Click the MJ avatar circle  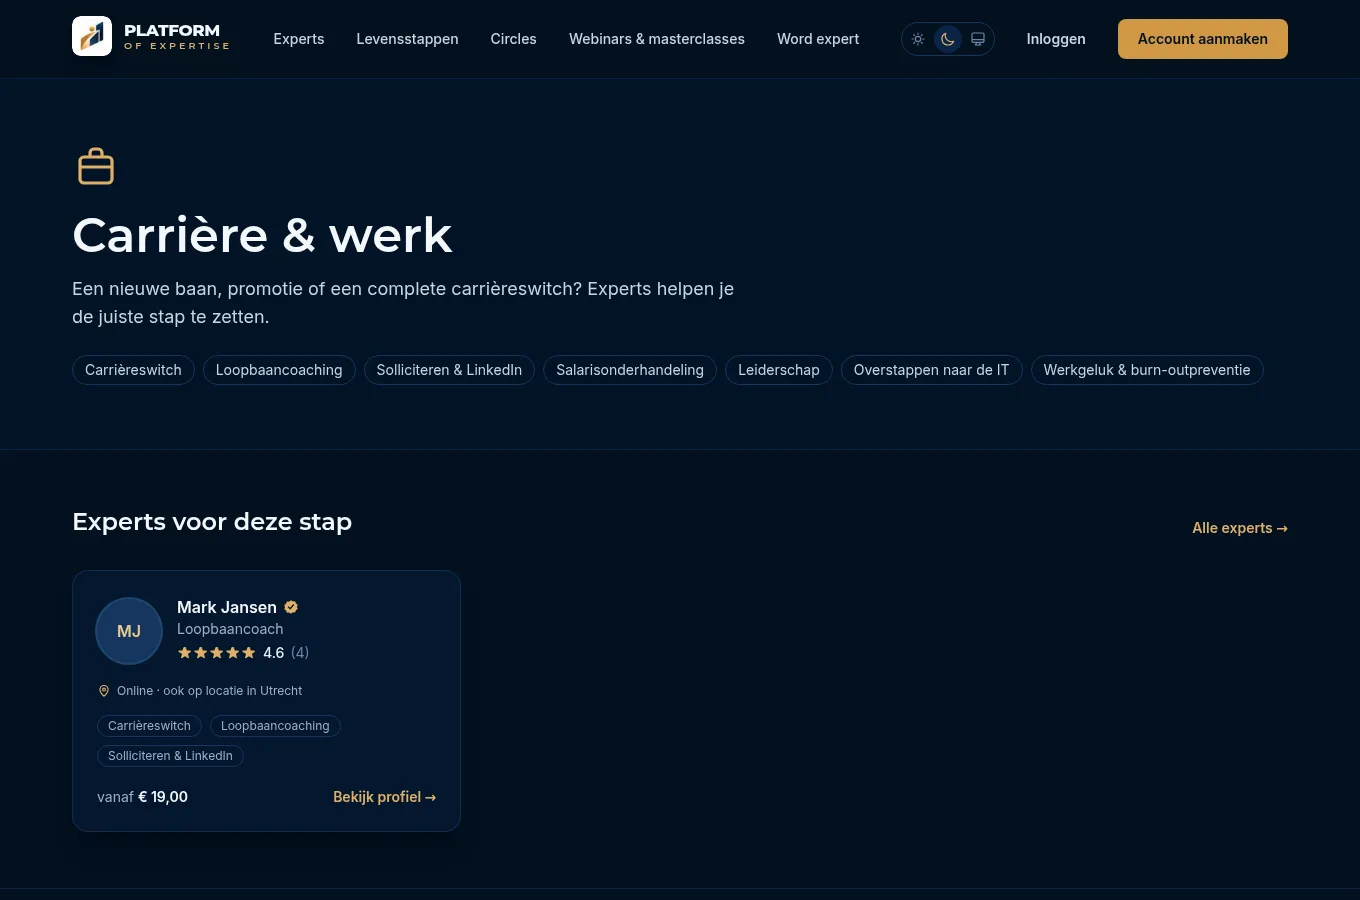(x=129, y=631)
